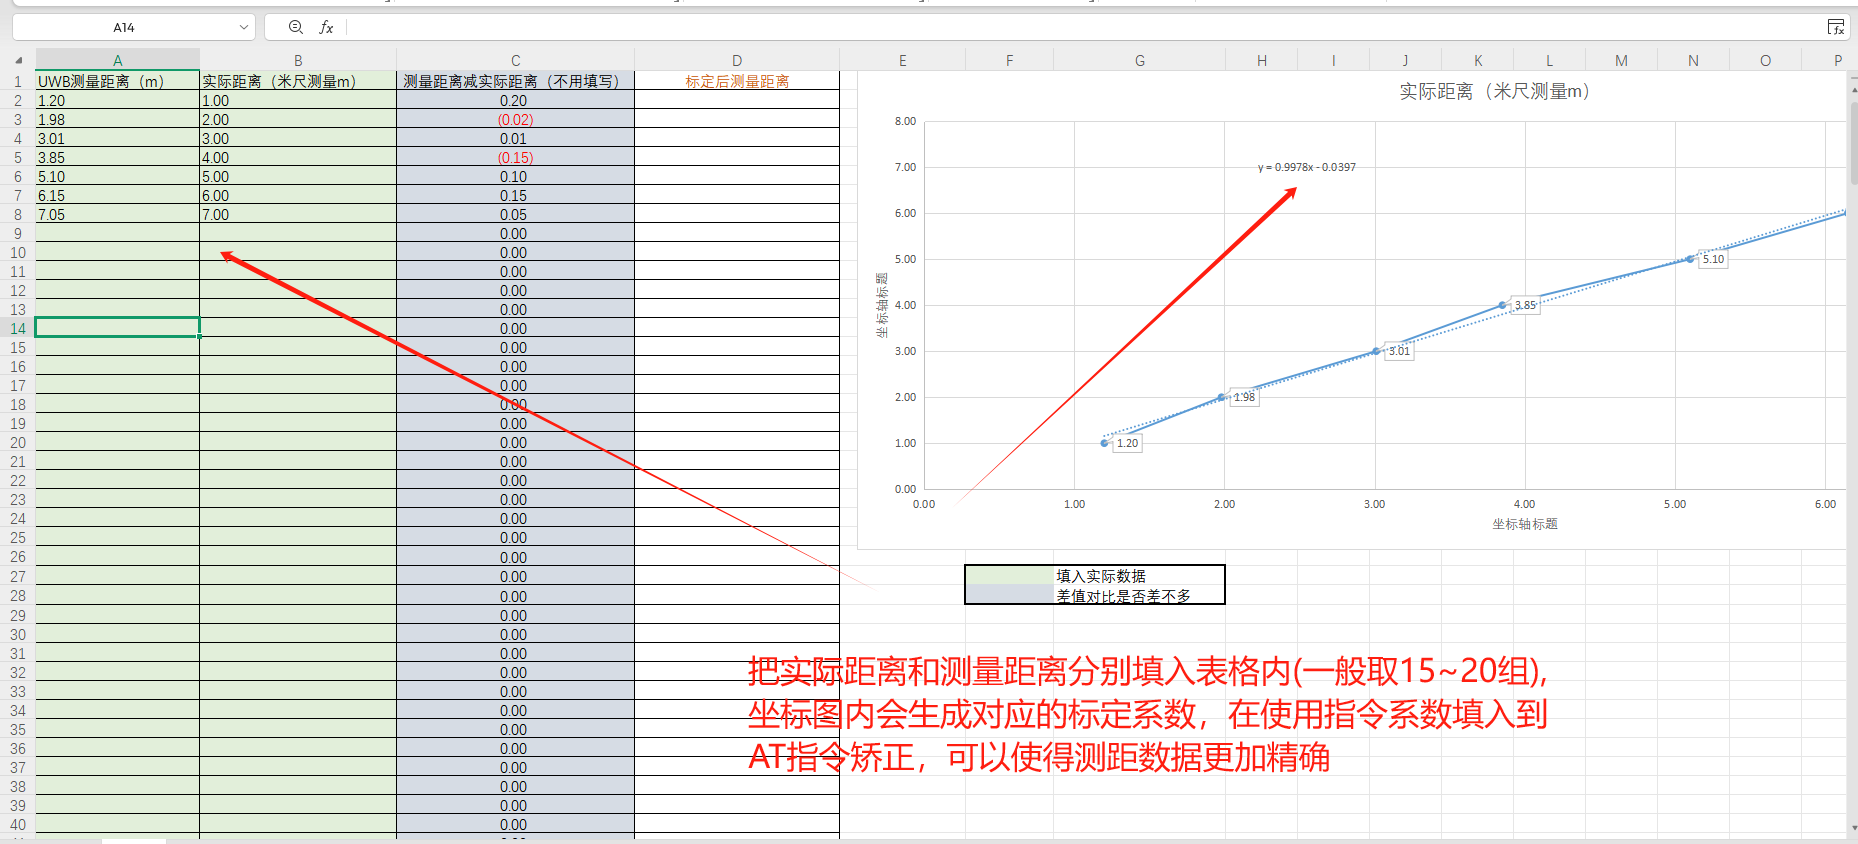
Task: Click the chart title 实际距离（米尺测量m）
Action: click(x=1493, y=92)
